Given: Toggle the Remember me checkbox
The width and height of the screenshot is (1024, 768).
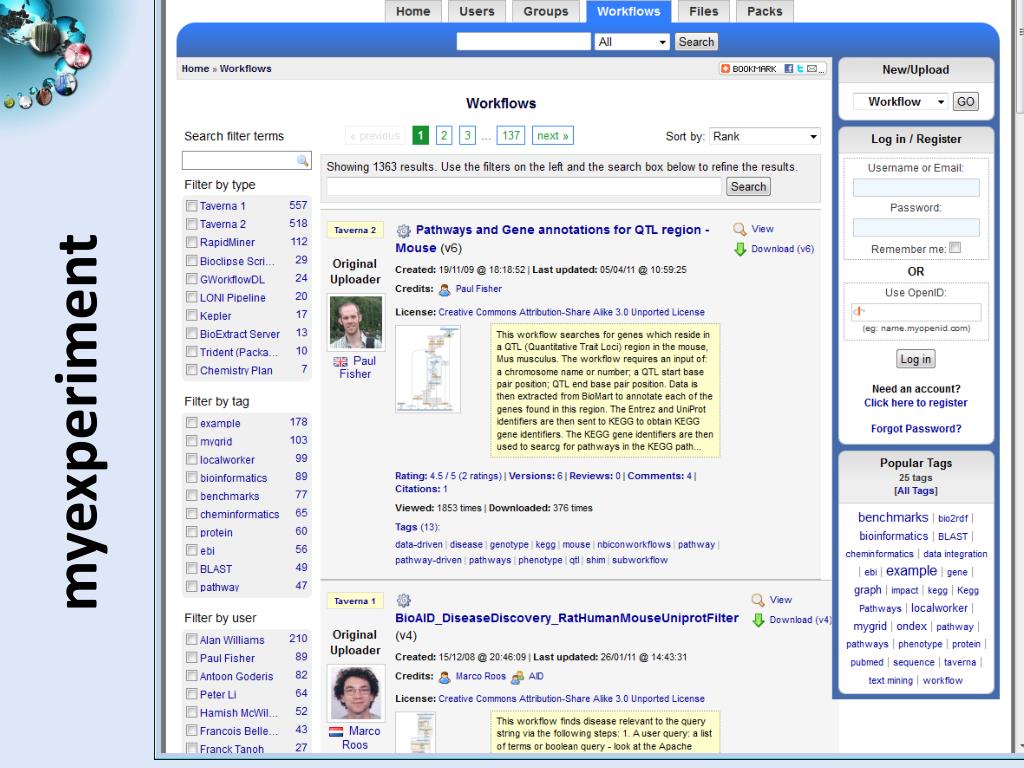Looking at the screenshot, I should click(955, 248).
